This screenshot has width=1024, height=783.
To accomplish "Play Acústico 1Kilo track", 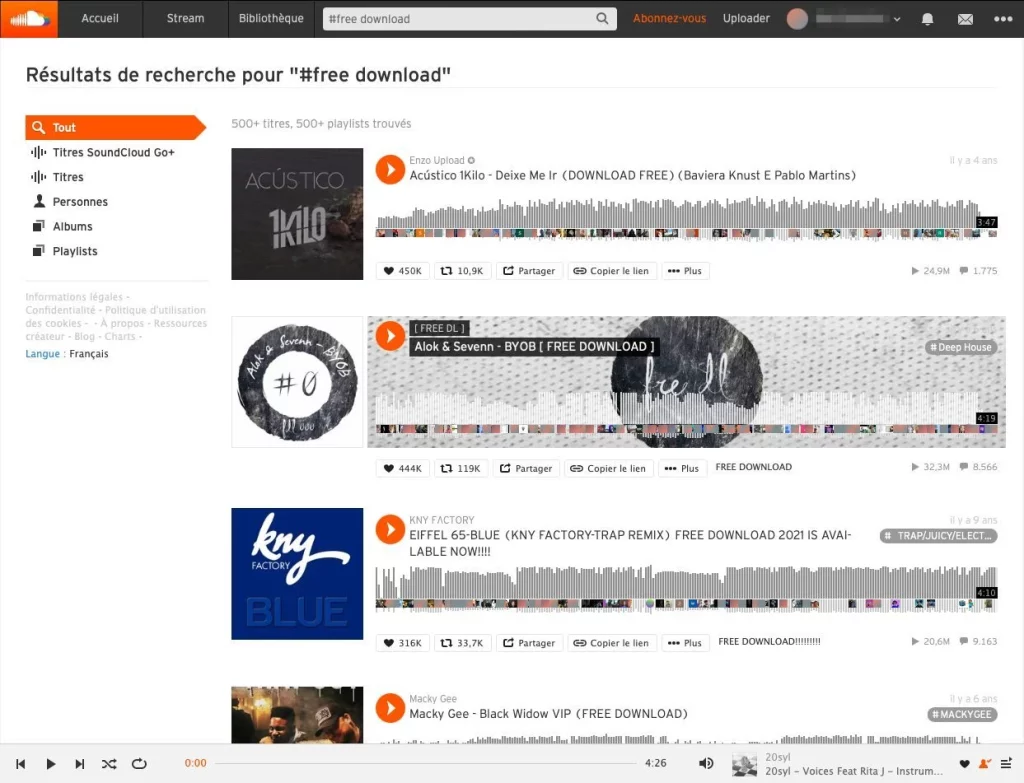I will pos(390,169).
